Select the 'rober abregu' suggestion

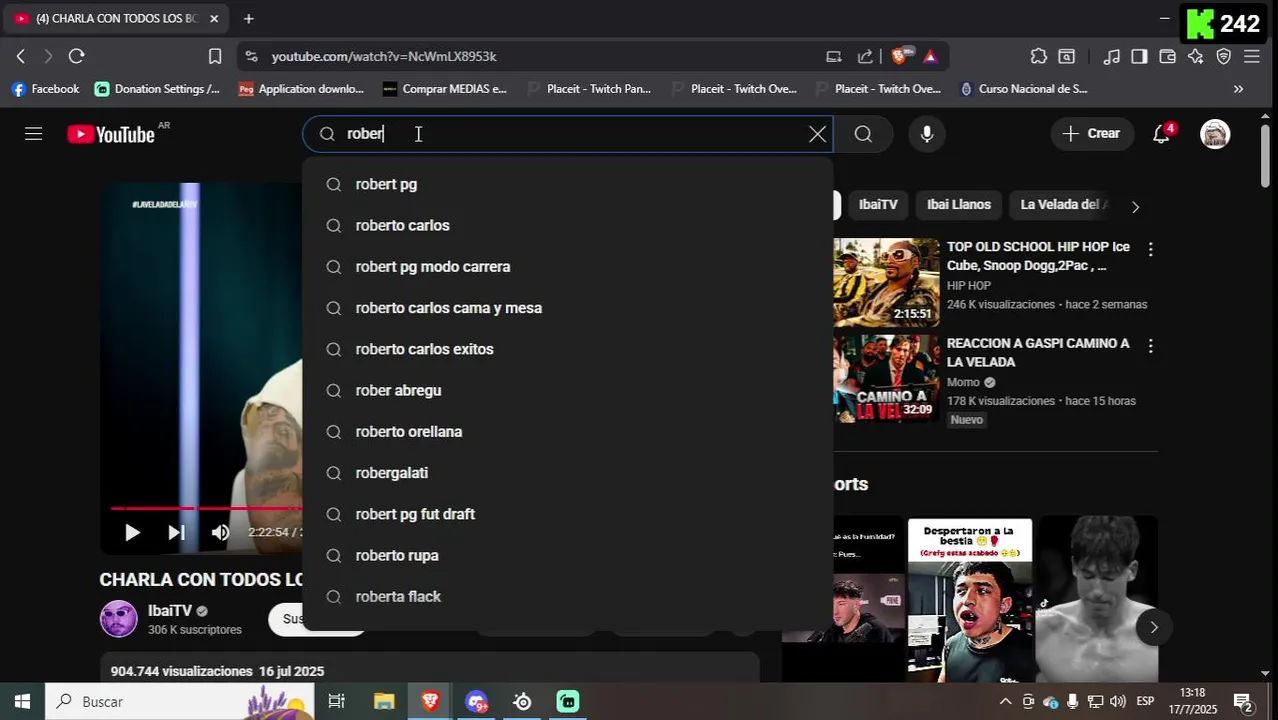coord(567,390)
